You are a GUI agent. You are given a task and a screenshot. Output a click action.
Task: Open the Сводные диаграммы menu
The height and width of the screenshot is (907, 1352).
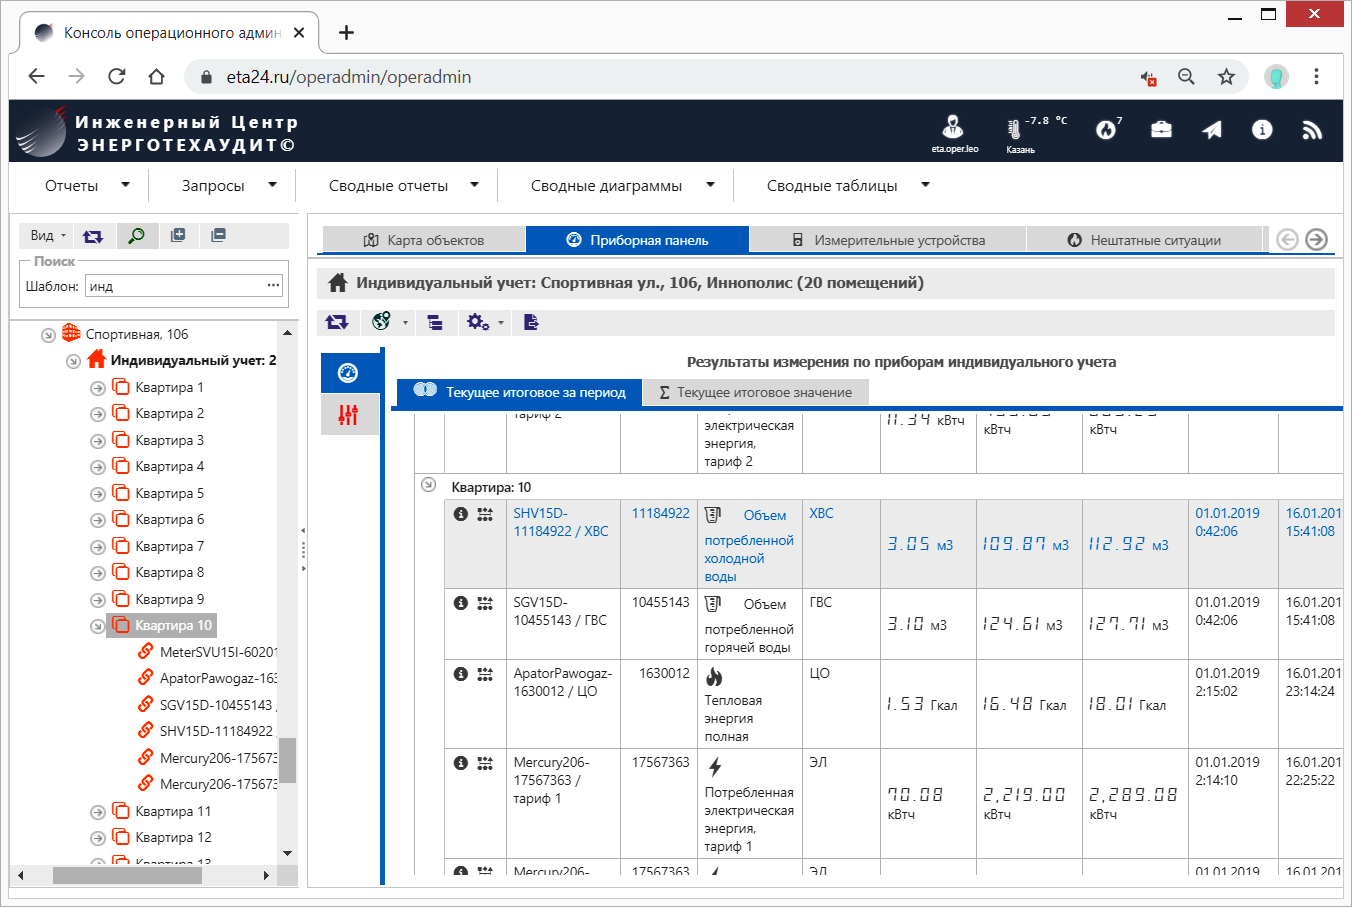[x=622, y=185]
